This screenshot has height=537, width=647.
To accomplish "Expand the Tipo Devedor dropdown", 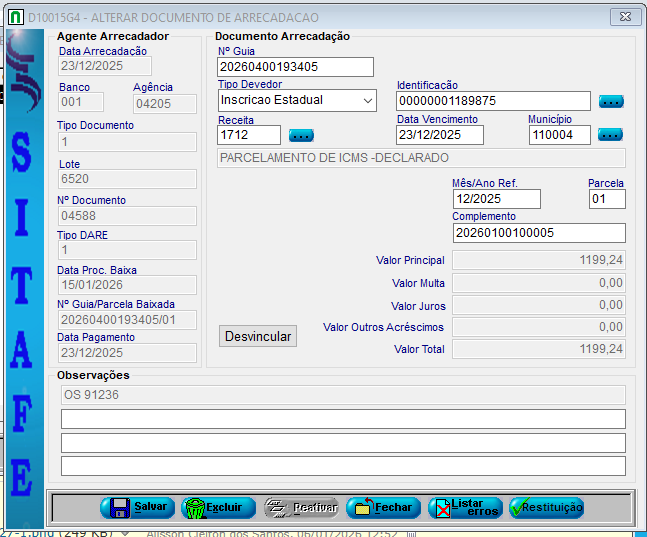I will coord(367,100).
